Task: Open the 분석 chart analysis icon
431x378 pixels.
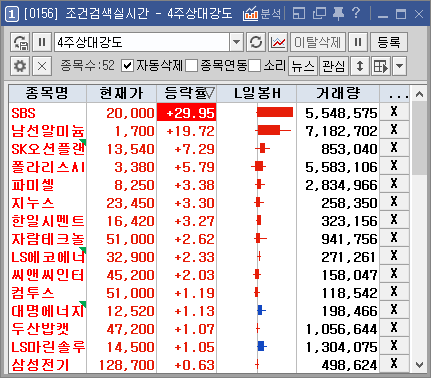Action: 262,14
